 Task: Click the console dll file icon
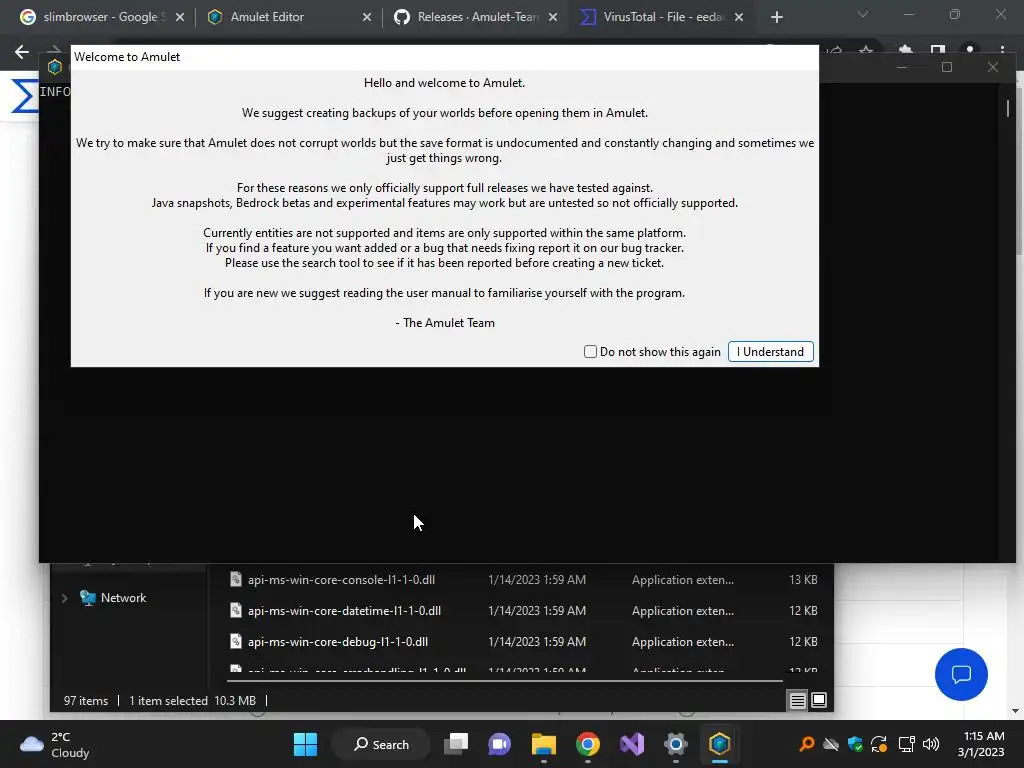point(236,579)
